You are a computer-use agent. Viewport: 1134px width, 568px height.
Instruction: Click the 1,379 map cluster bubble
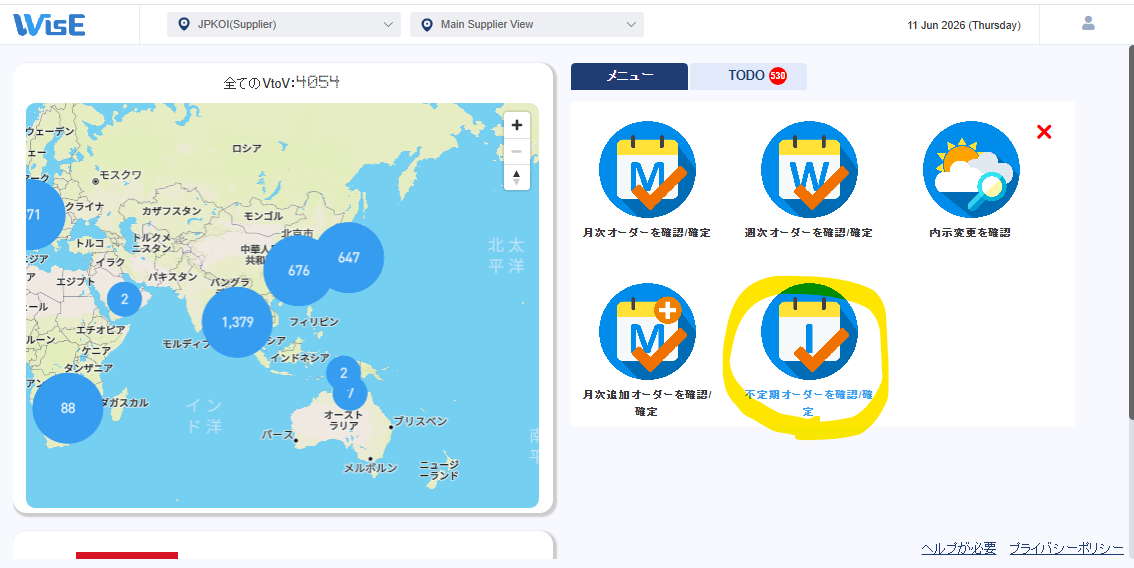(237, 323)
